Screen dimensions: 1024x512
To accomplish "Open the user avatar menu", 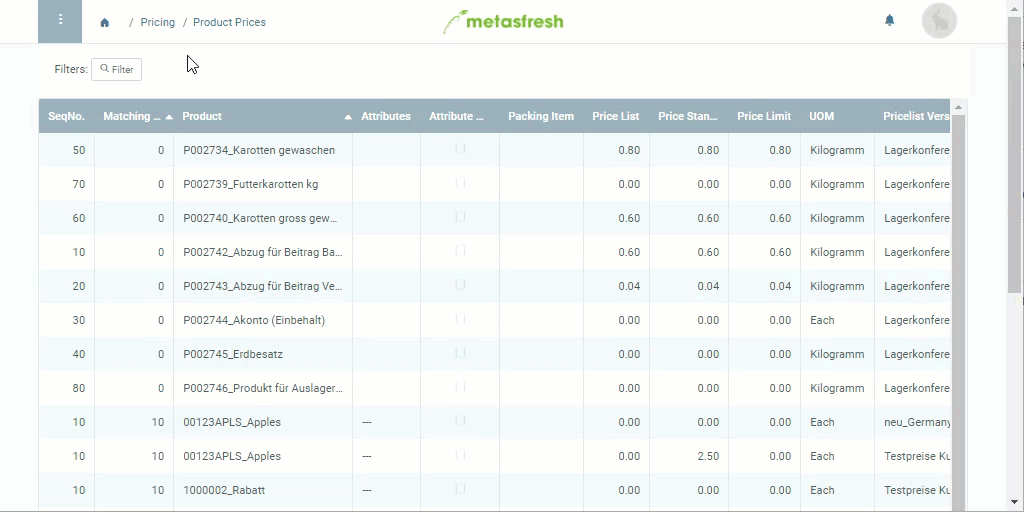I will pos(939,21).
